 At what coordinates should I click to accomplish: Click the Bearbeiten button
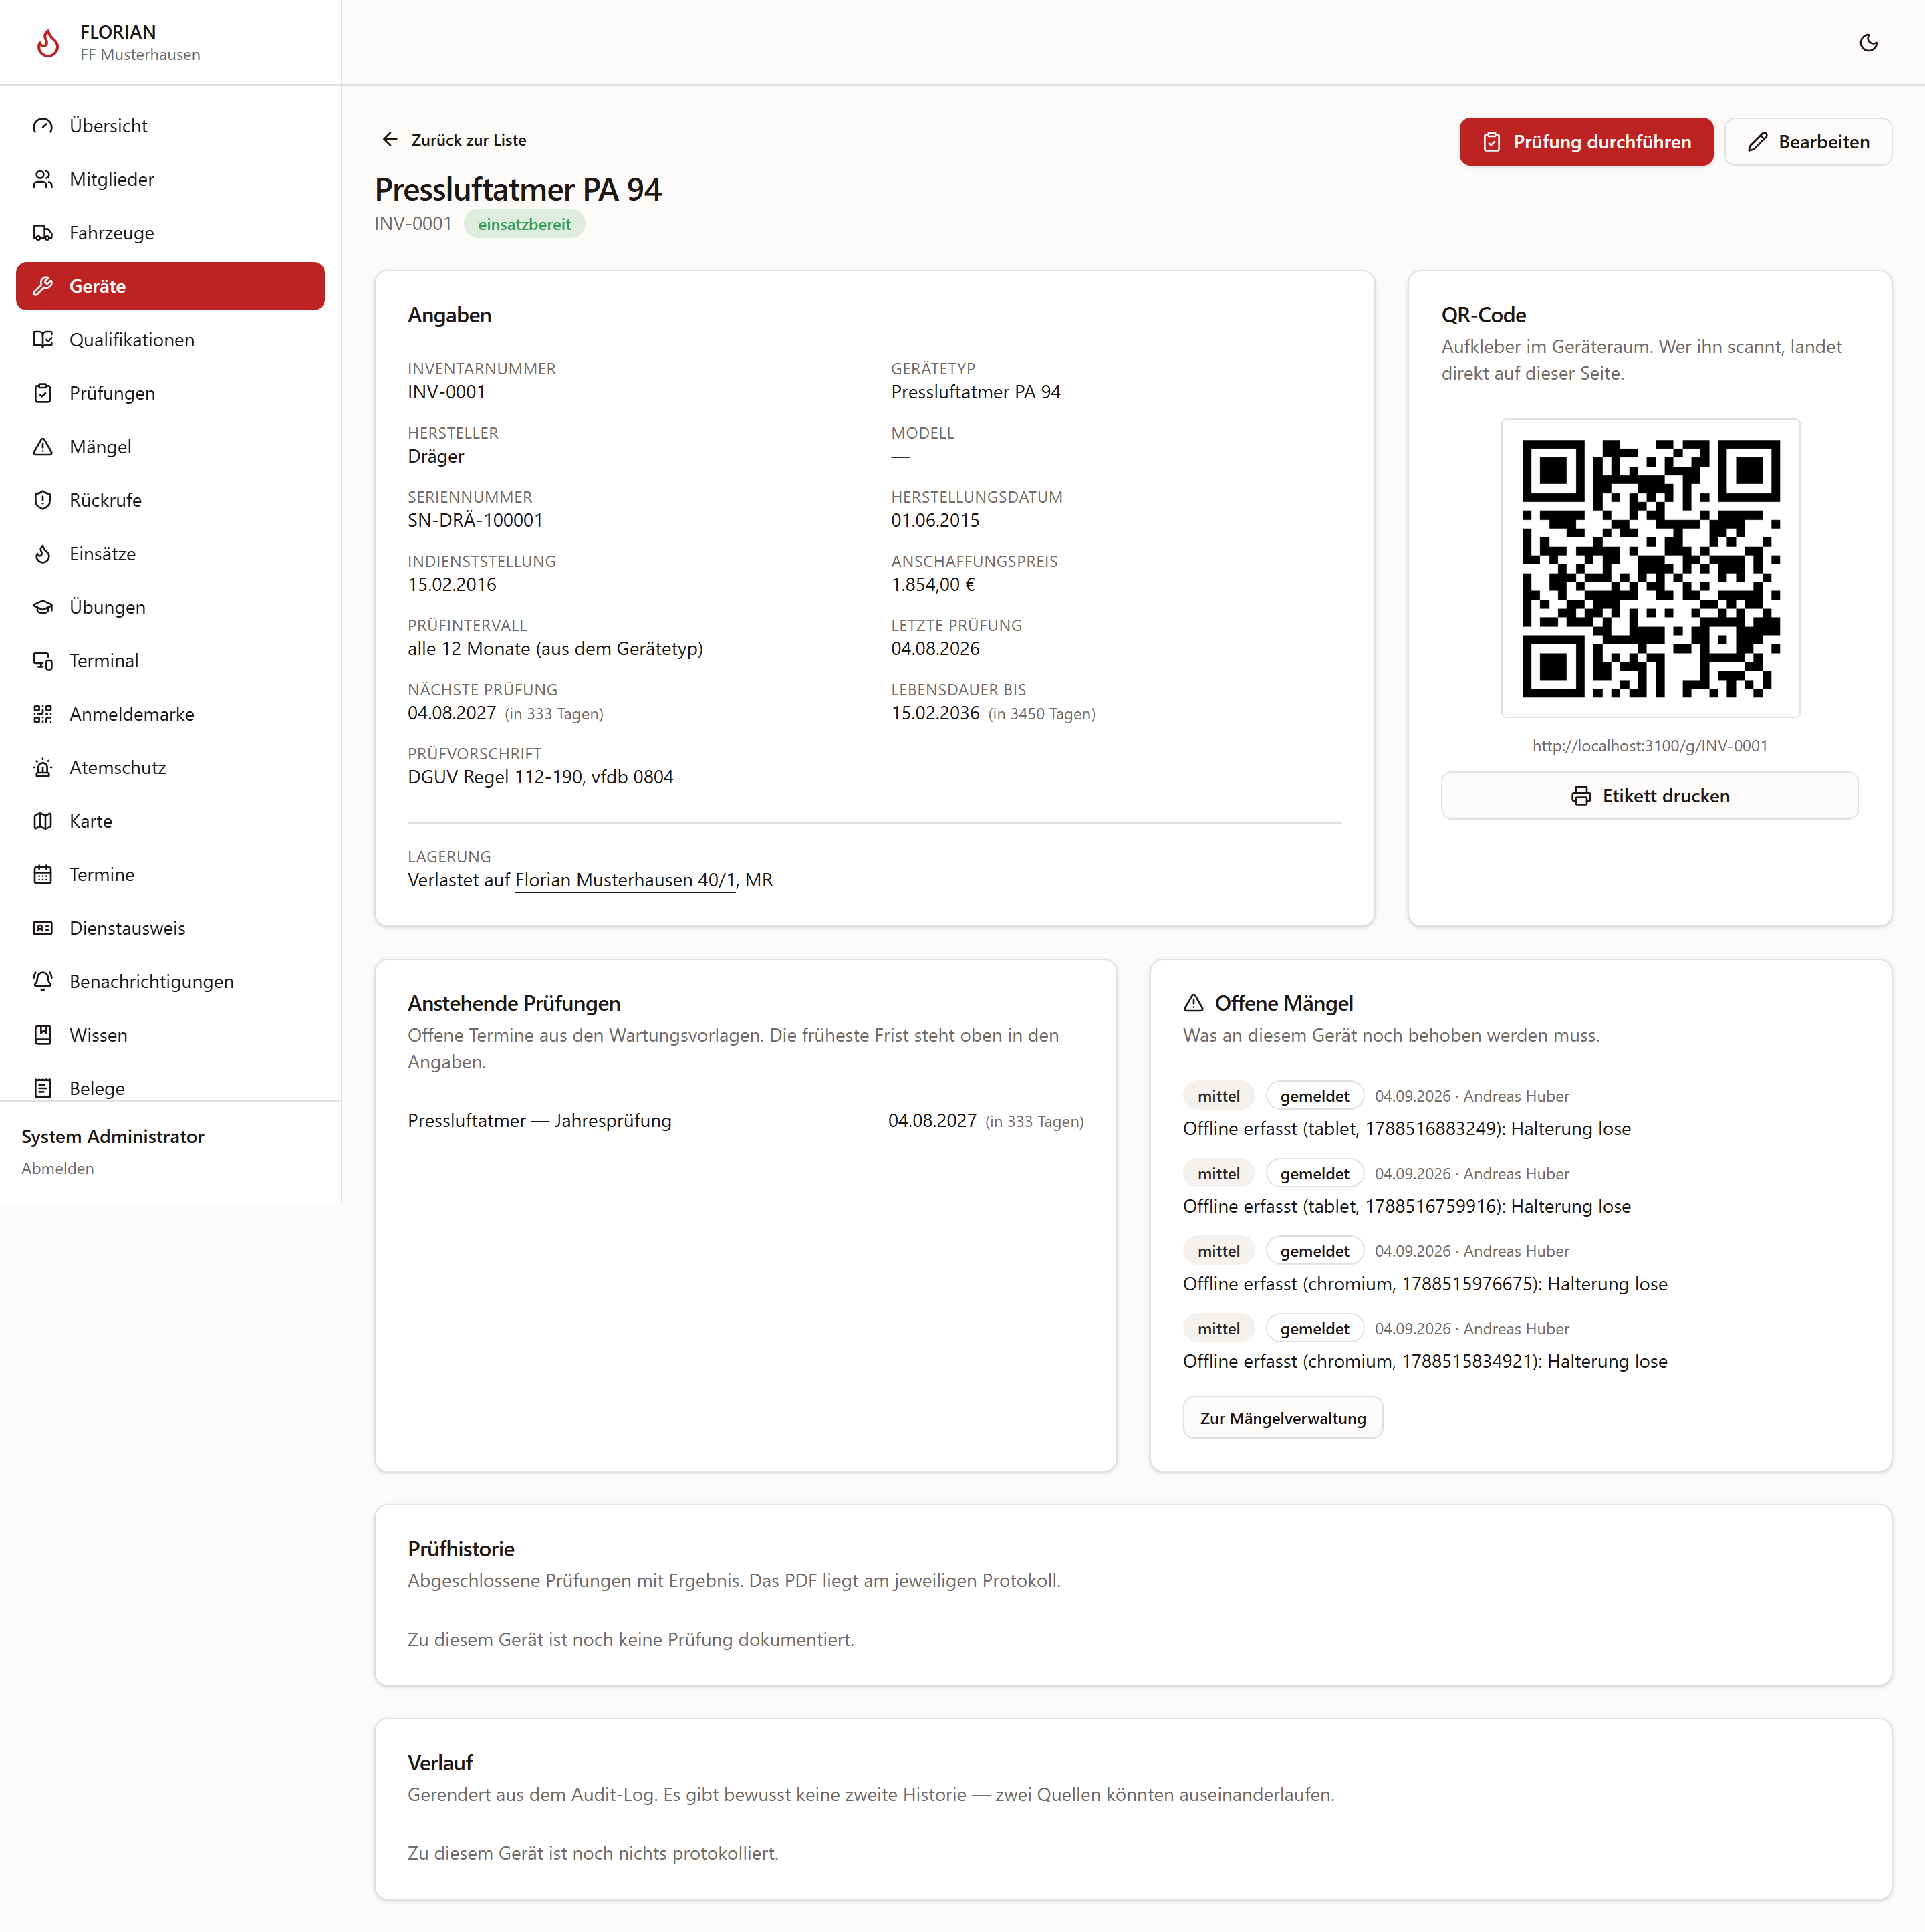click(1808, 142)
